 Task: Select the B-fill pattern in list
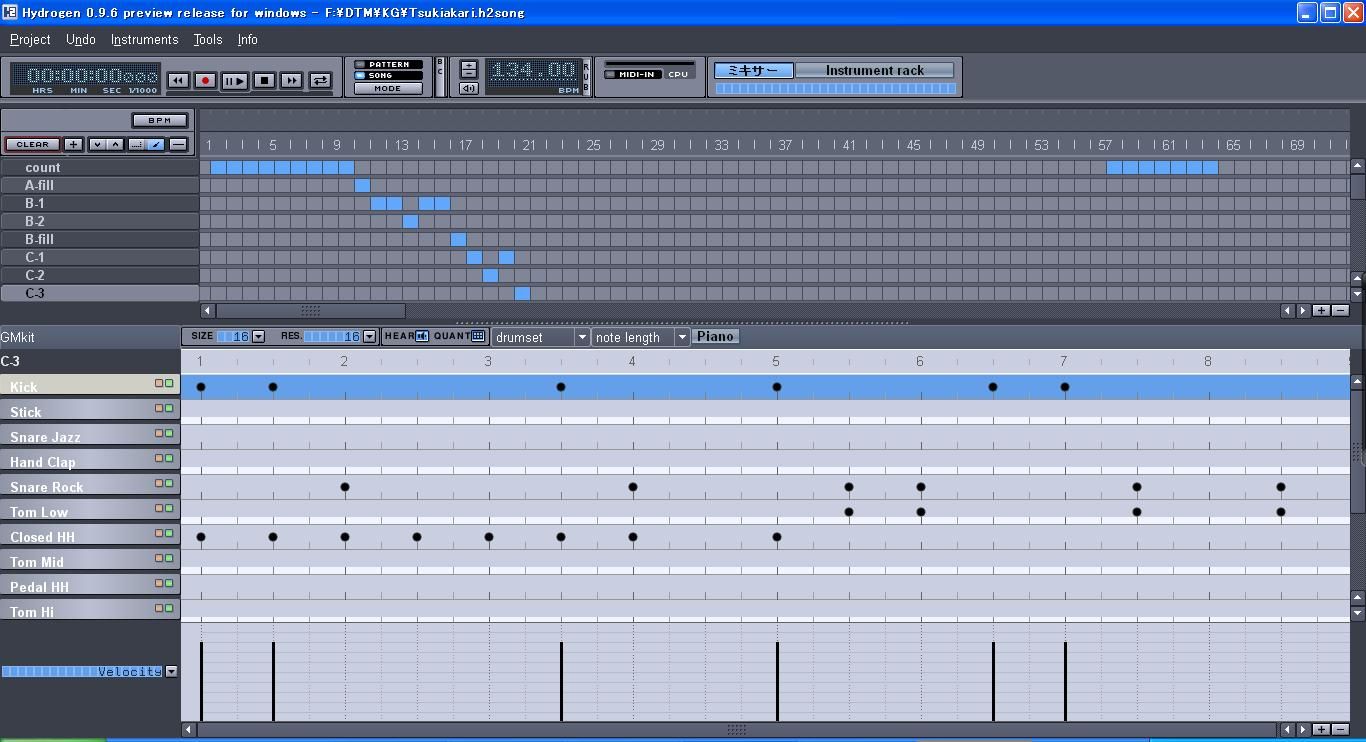pyautogui.click(x=100, y=239)
